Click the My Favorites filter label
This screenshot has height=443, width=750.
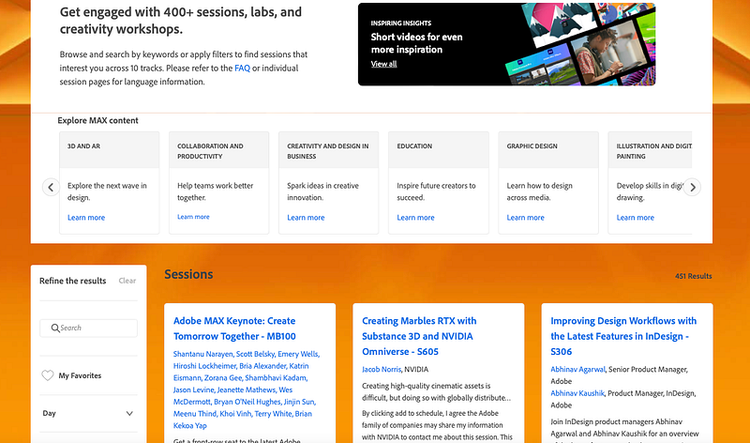click(x=80, y=376)
